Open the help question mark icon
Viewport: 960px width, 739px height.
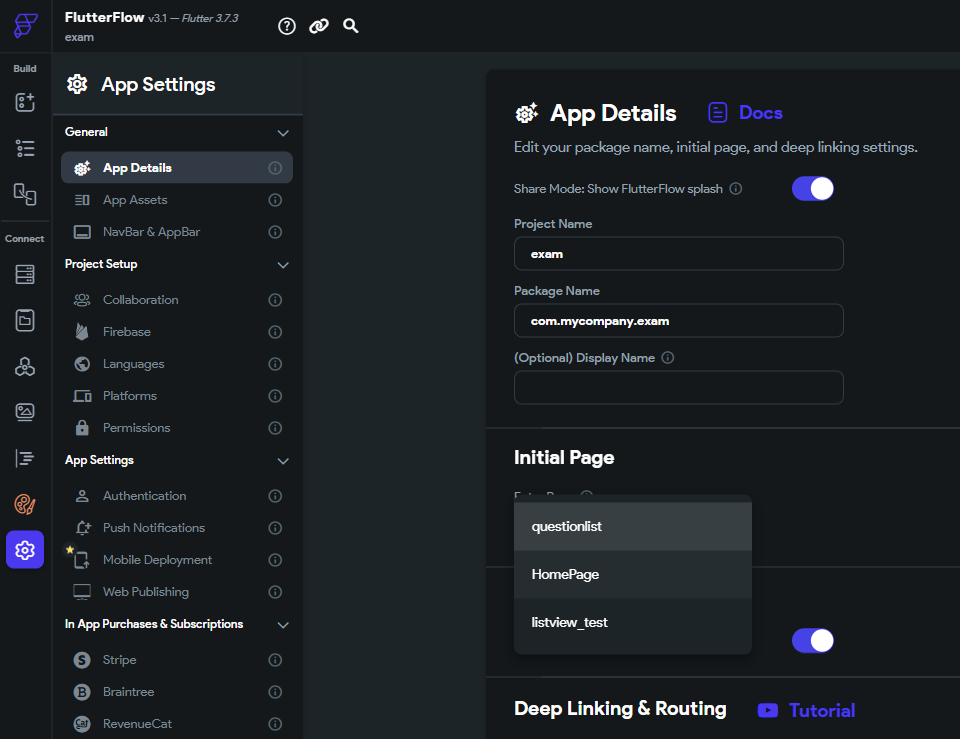coord(287,26)
